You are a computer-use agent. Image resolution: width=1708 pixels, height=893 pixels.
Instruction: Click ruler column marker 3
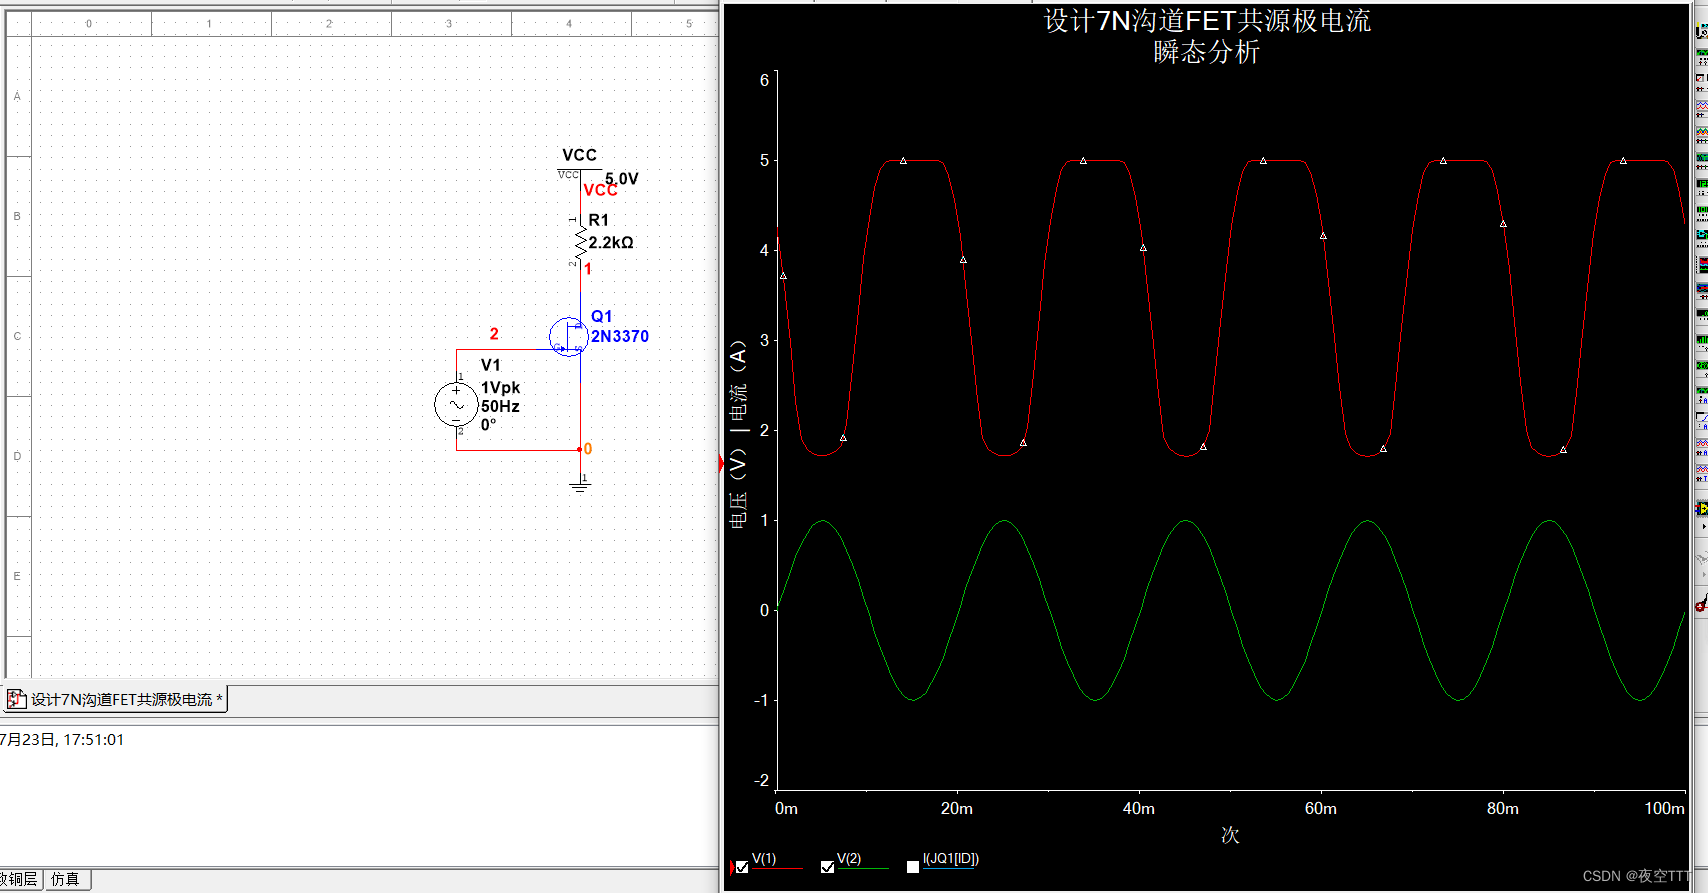click(449, 23)
